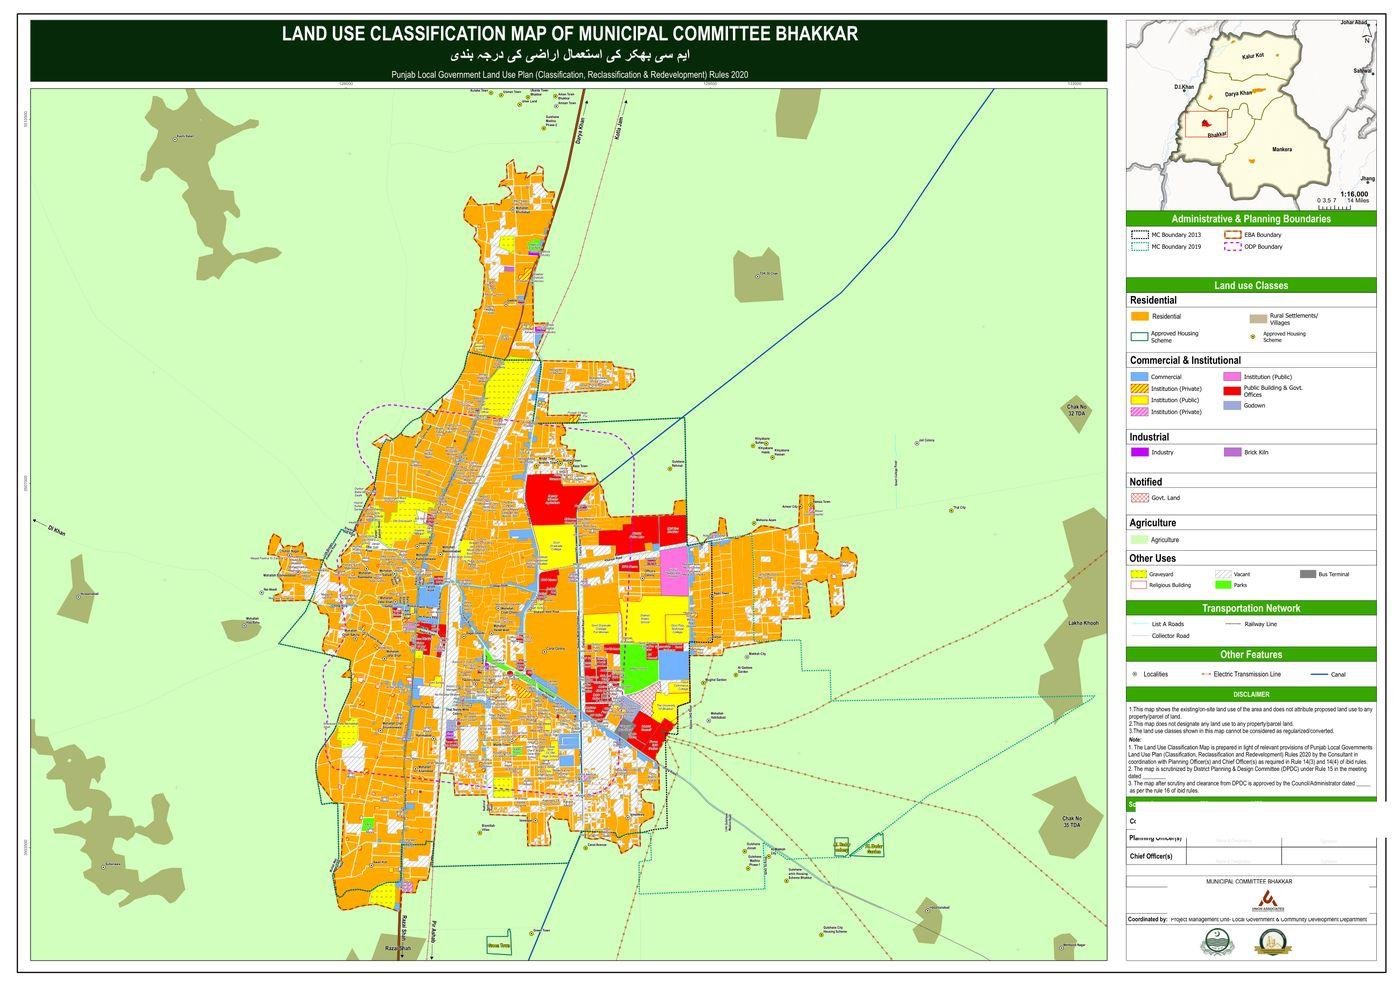Click the yellow dashed Graveyard swatch

(1138, 574)
